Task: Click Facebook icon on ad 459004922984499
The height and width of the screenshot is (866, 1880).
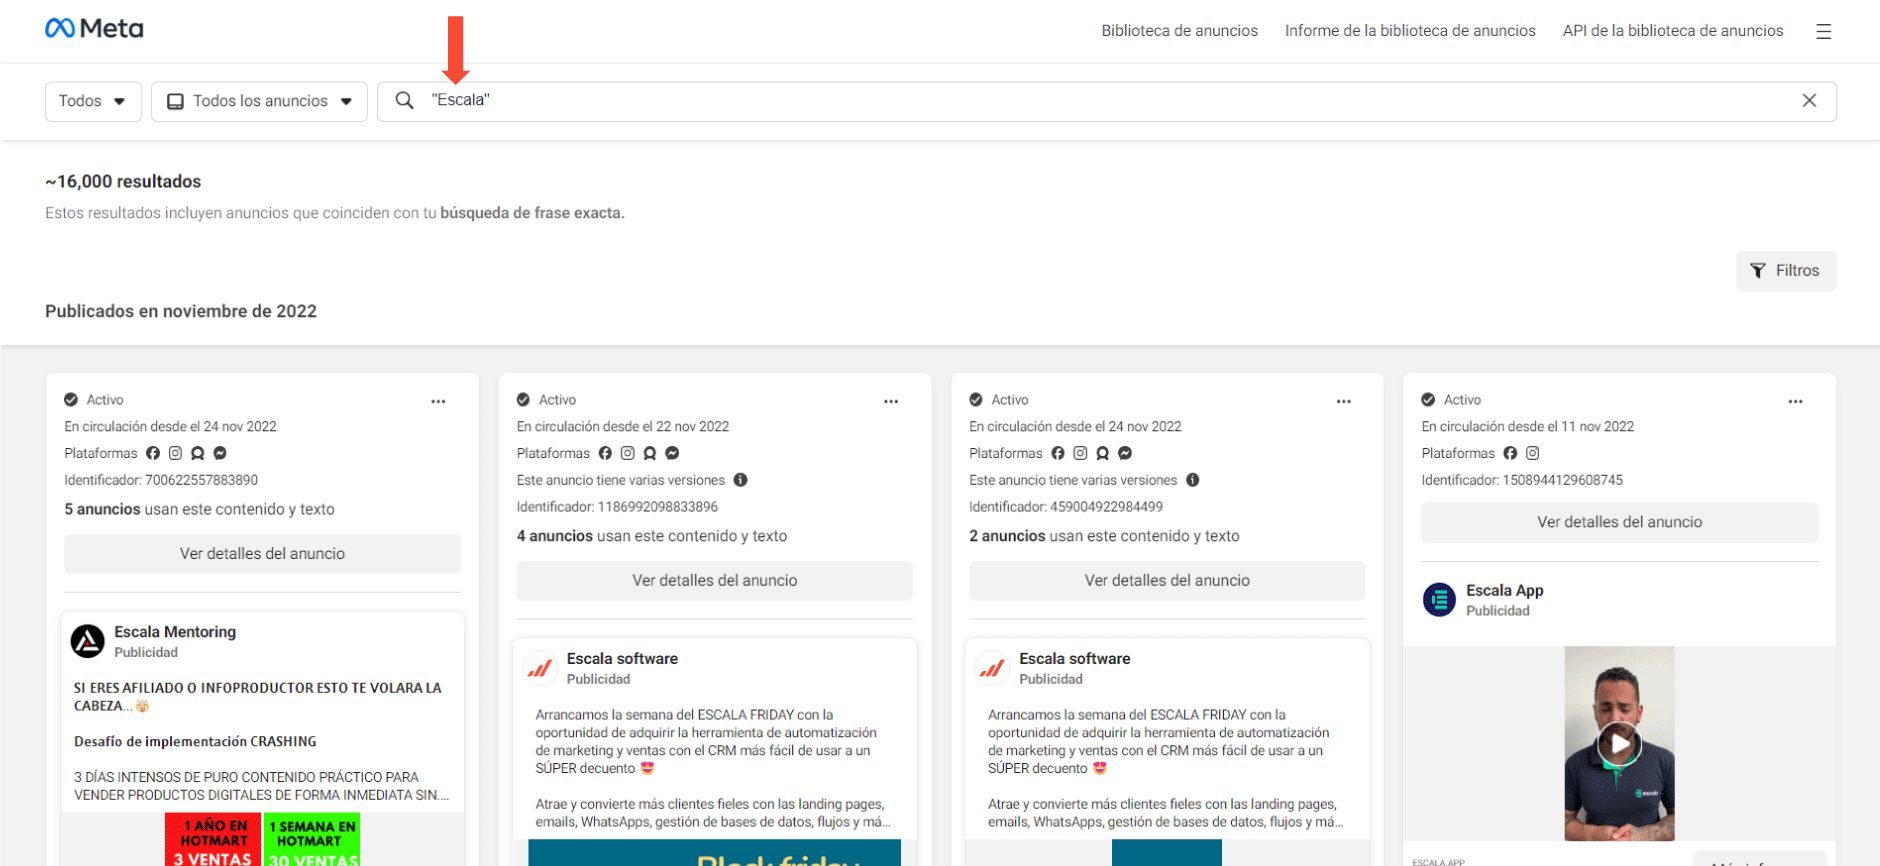Action: [1058, 453]
